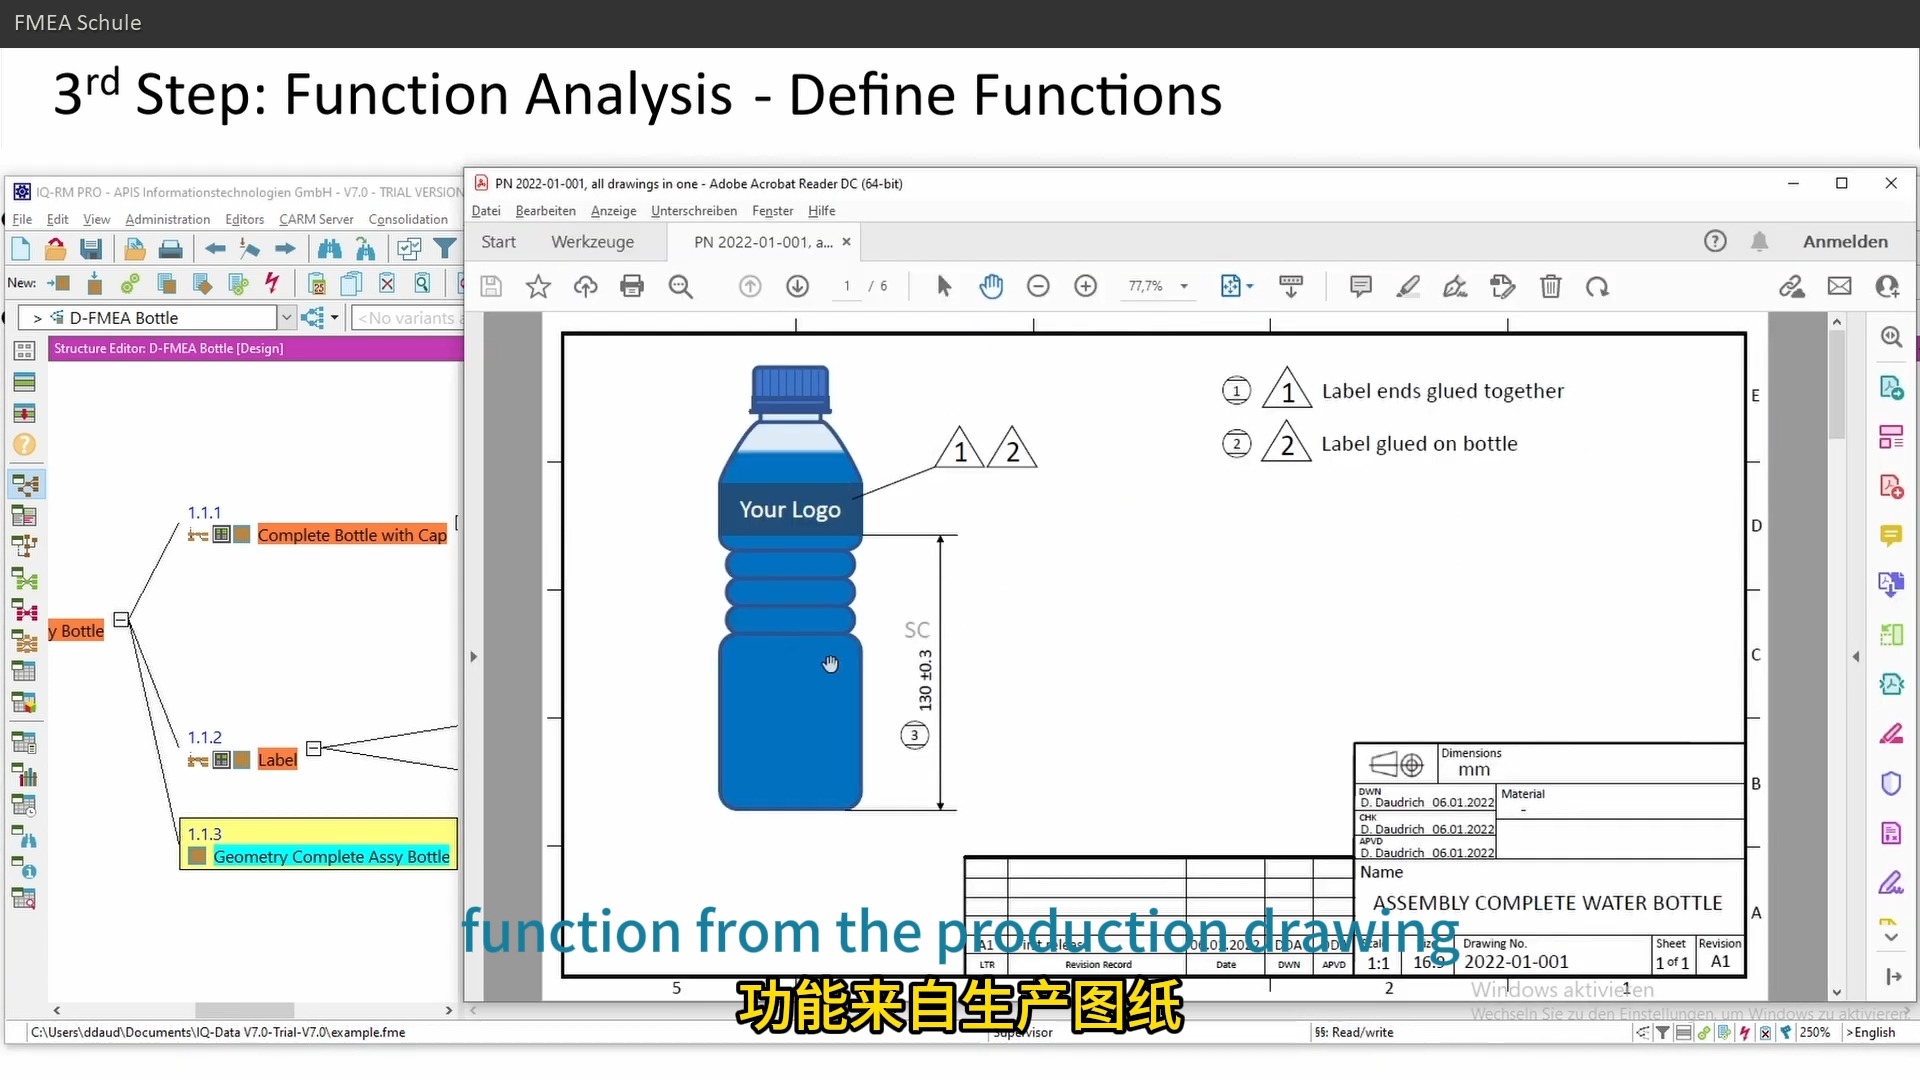Click the filter funnel toolbar icon in IQ-RM

[446, 249]
